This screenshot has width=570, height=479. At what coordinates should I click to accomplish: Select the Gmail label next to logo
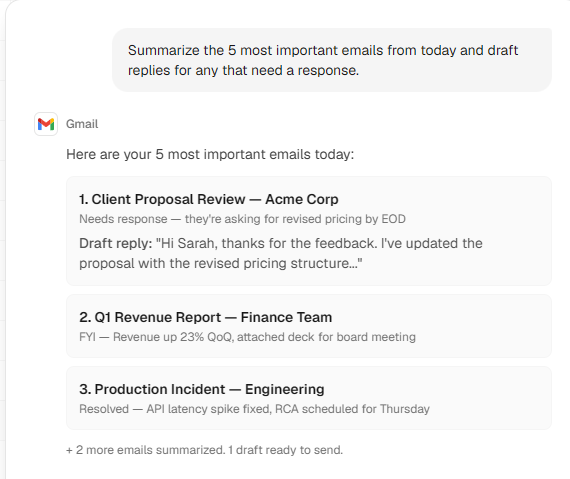tap(82, 124)
